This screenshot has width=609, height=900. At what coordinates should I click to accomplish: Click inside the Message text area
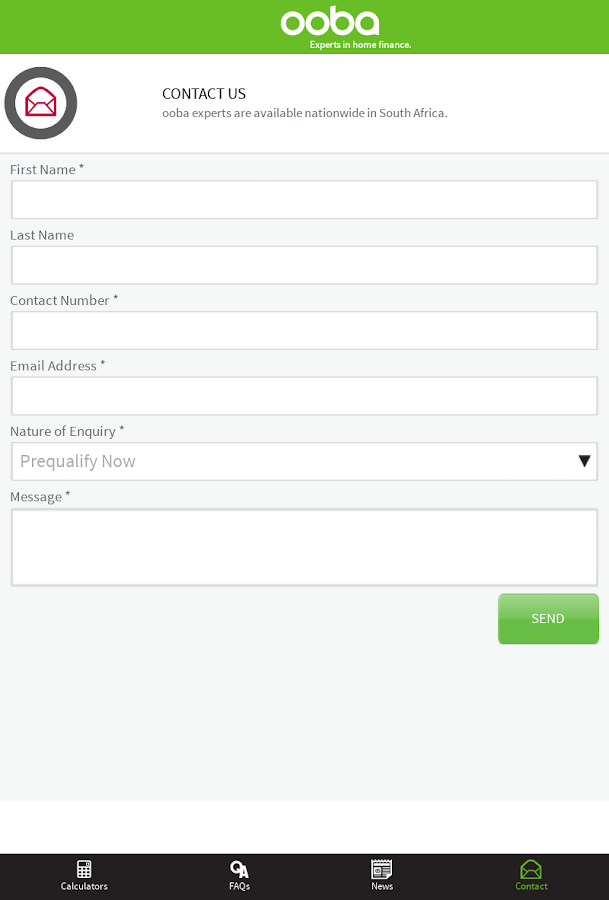(x=304, y=547)
